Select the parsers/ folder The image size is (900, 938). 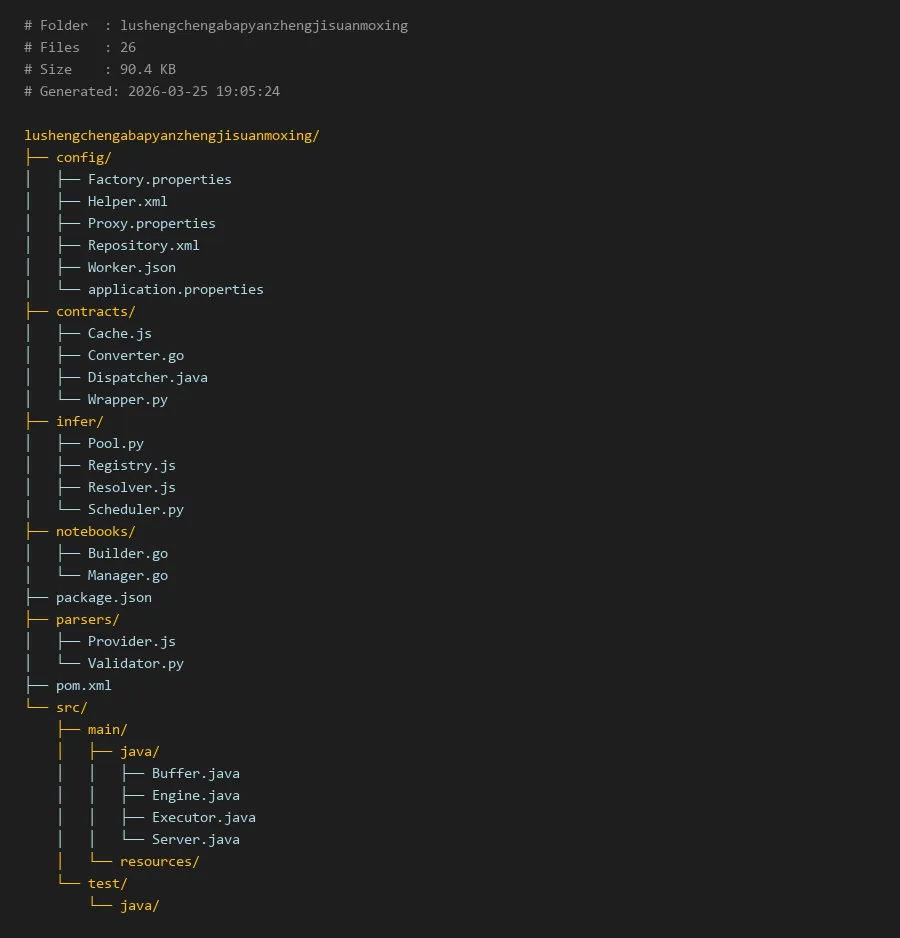point(87,619)
